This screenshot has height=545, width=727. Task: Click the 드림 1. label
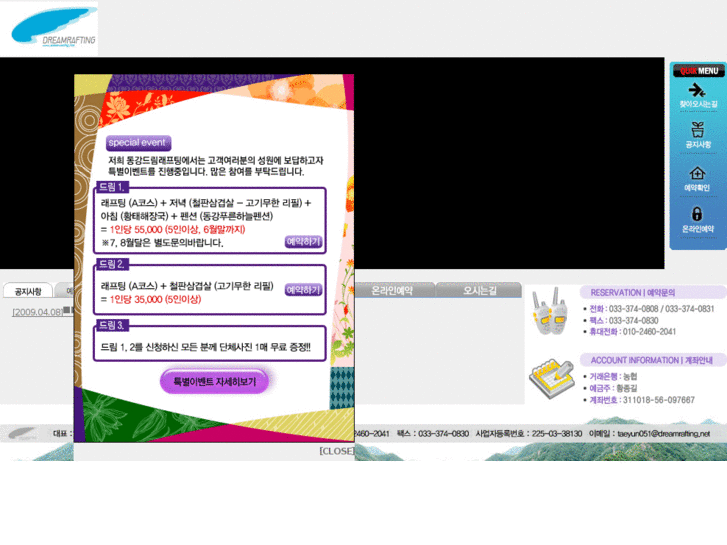pos(112,187)
